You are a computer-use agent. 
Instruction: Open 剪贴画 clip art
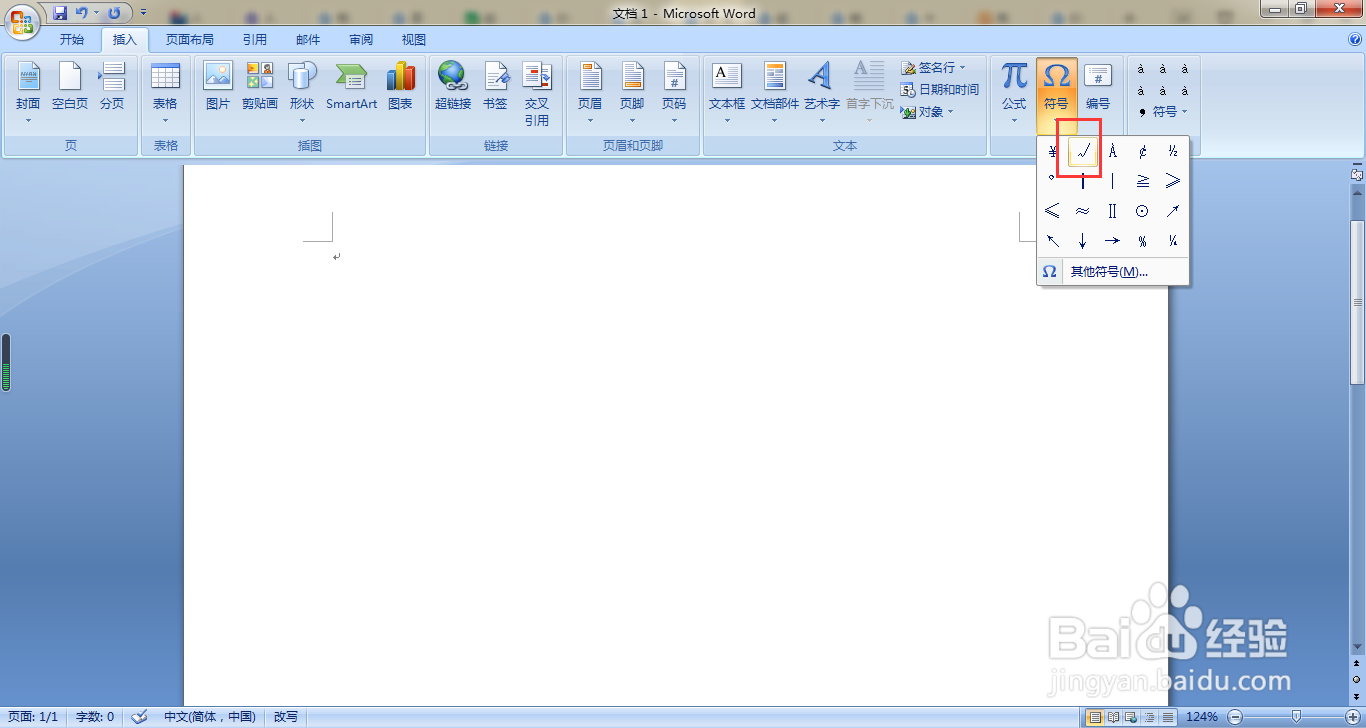point(259,86)
